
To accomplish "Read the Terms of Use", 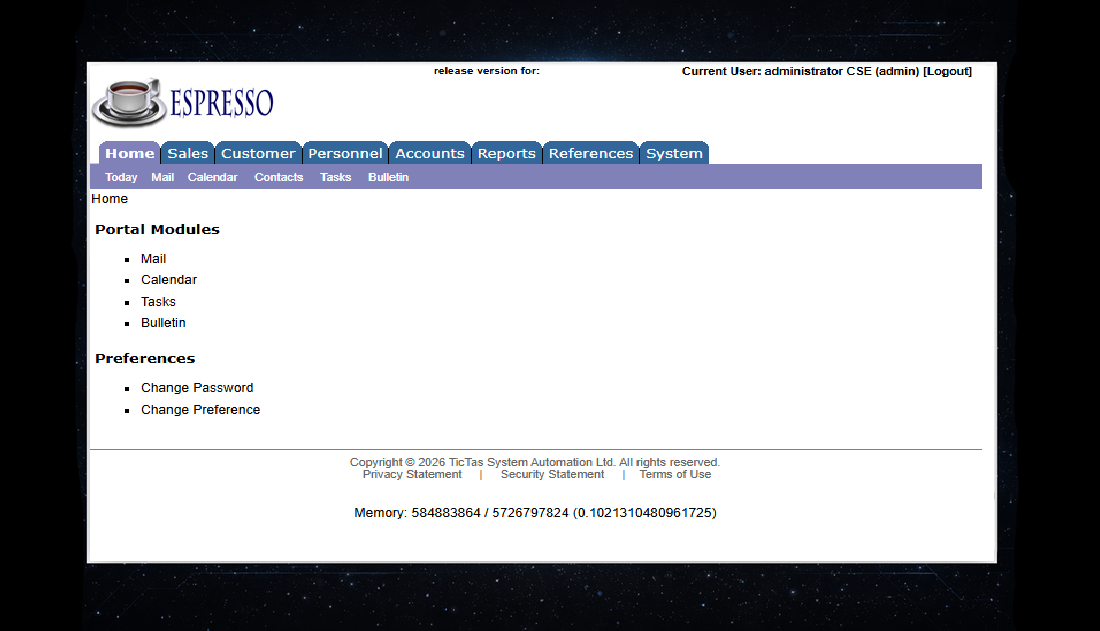I will (675, 473).
